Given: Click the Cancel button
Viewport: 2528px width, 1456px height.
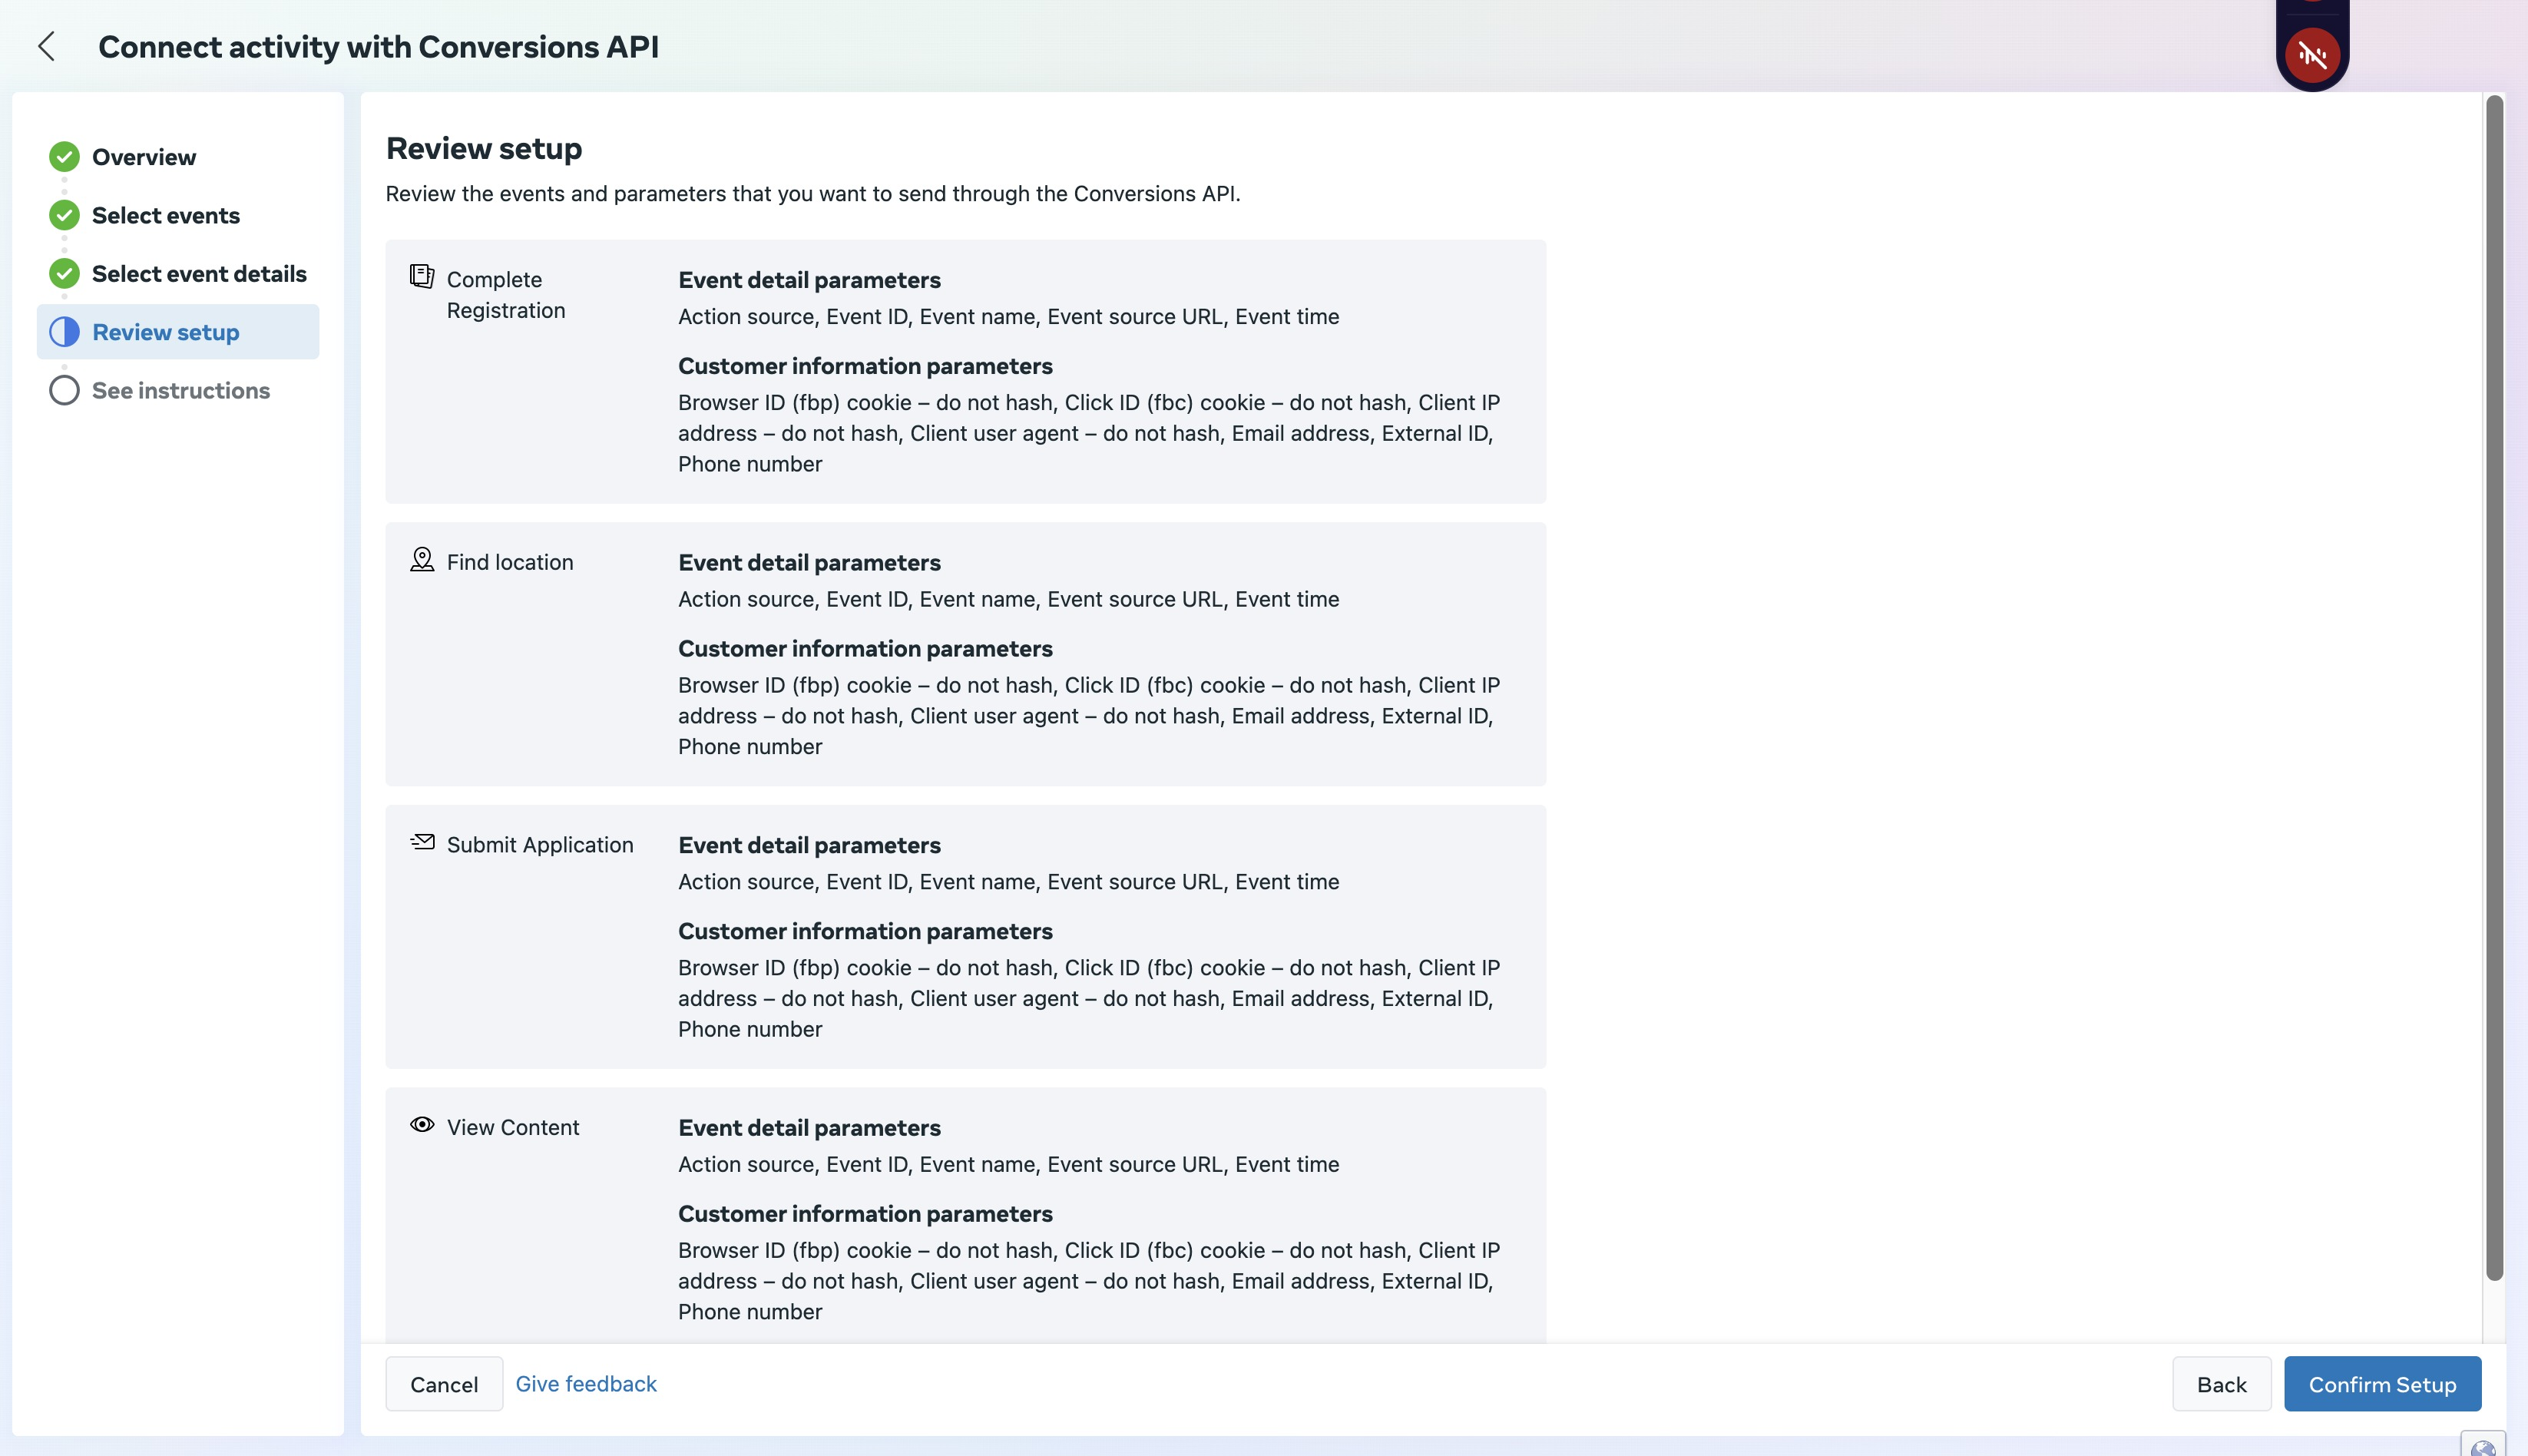Looking at the screenshot, I should point(444,1384).
